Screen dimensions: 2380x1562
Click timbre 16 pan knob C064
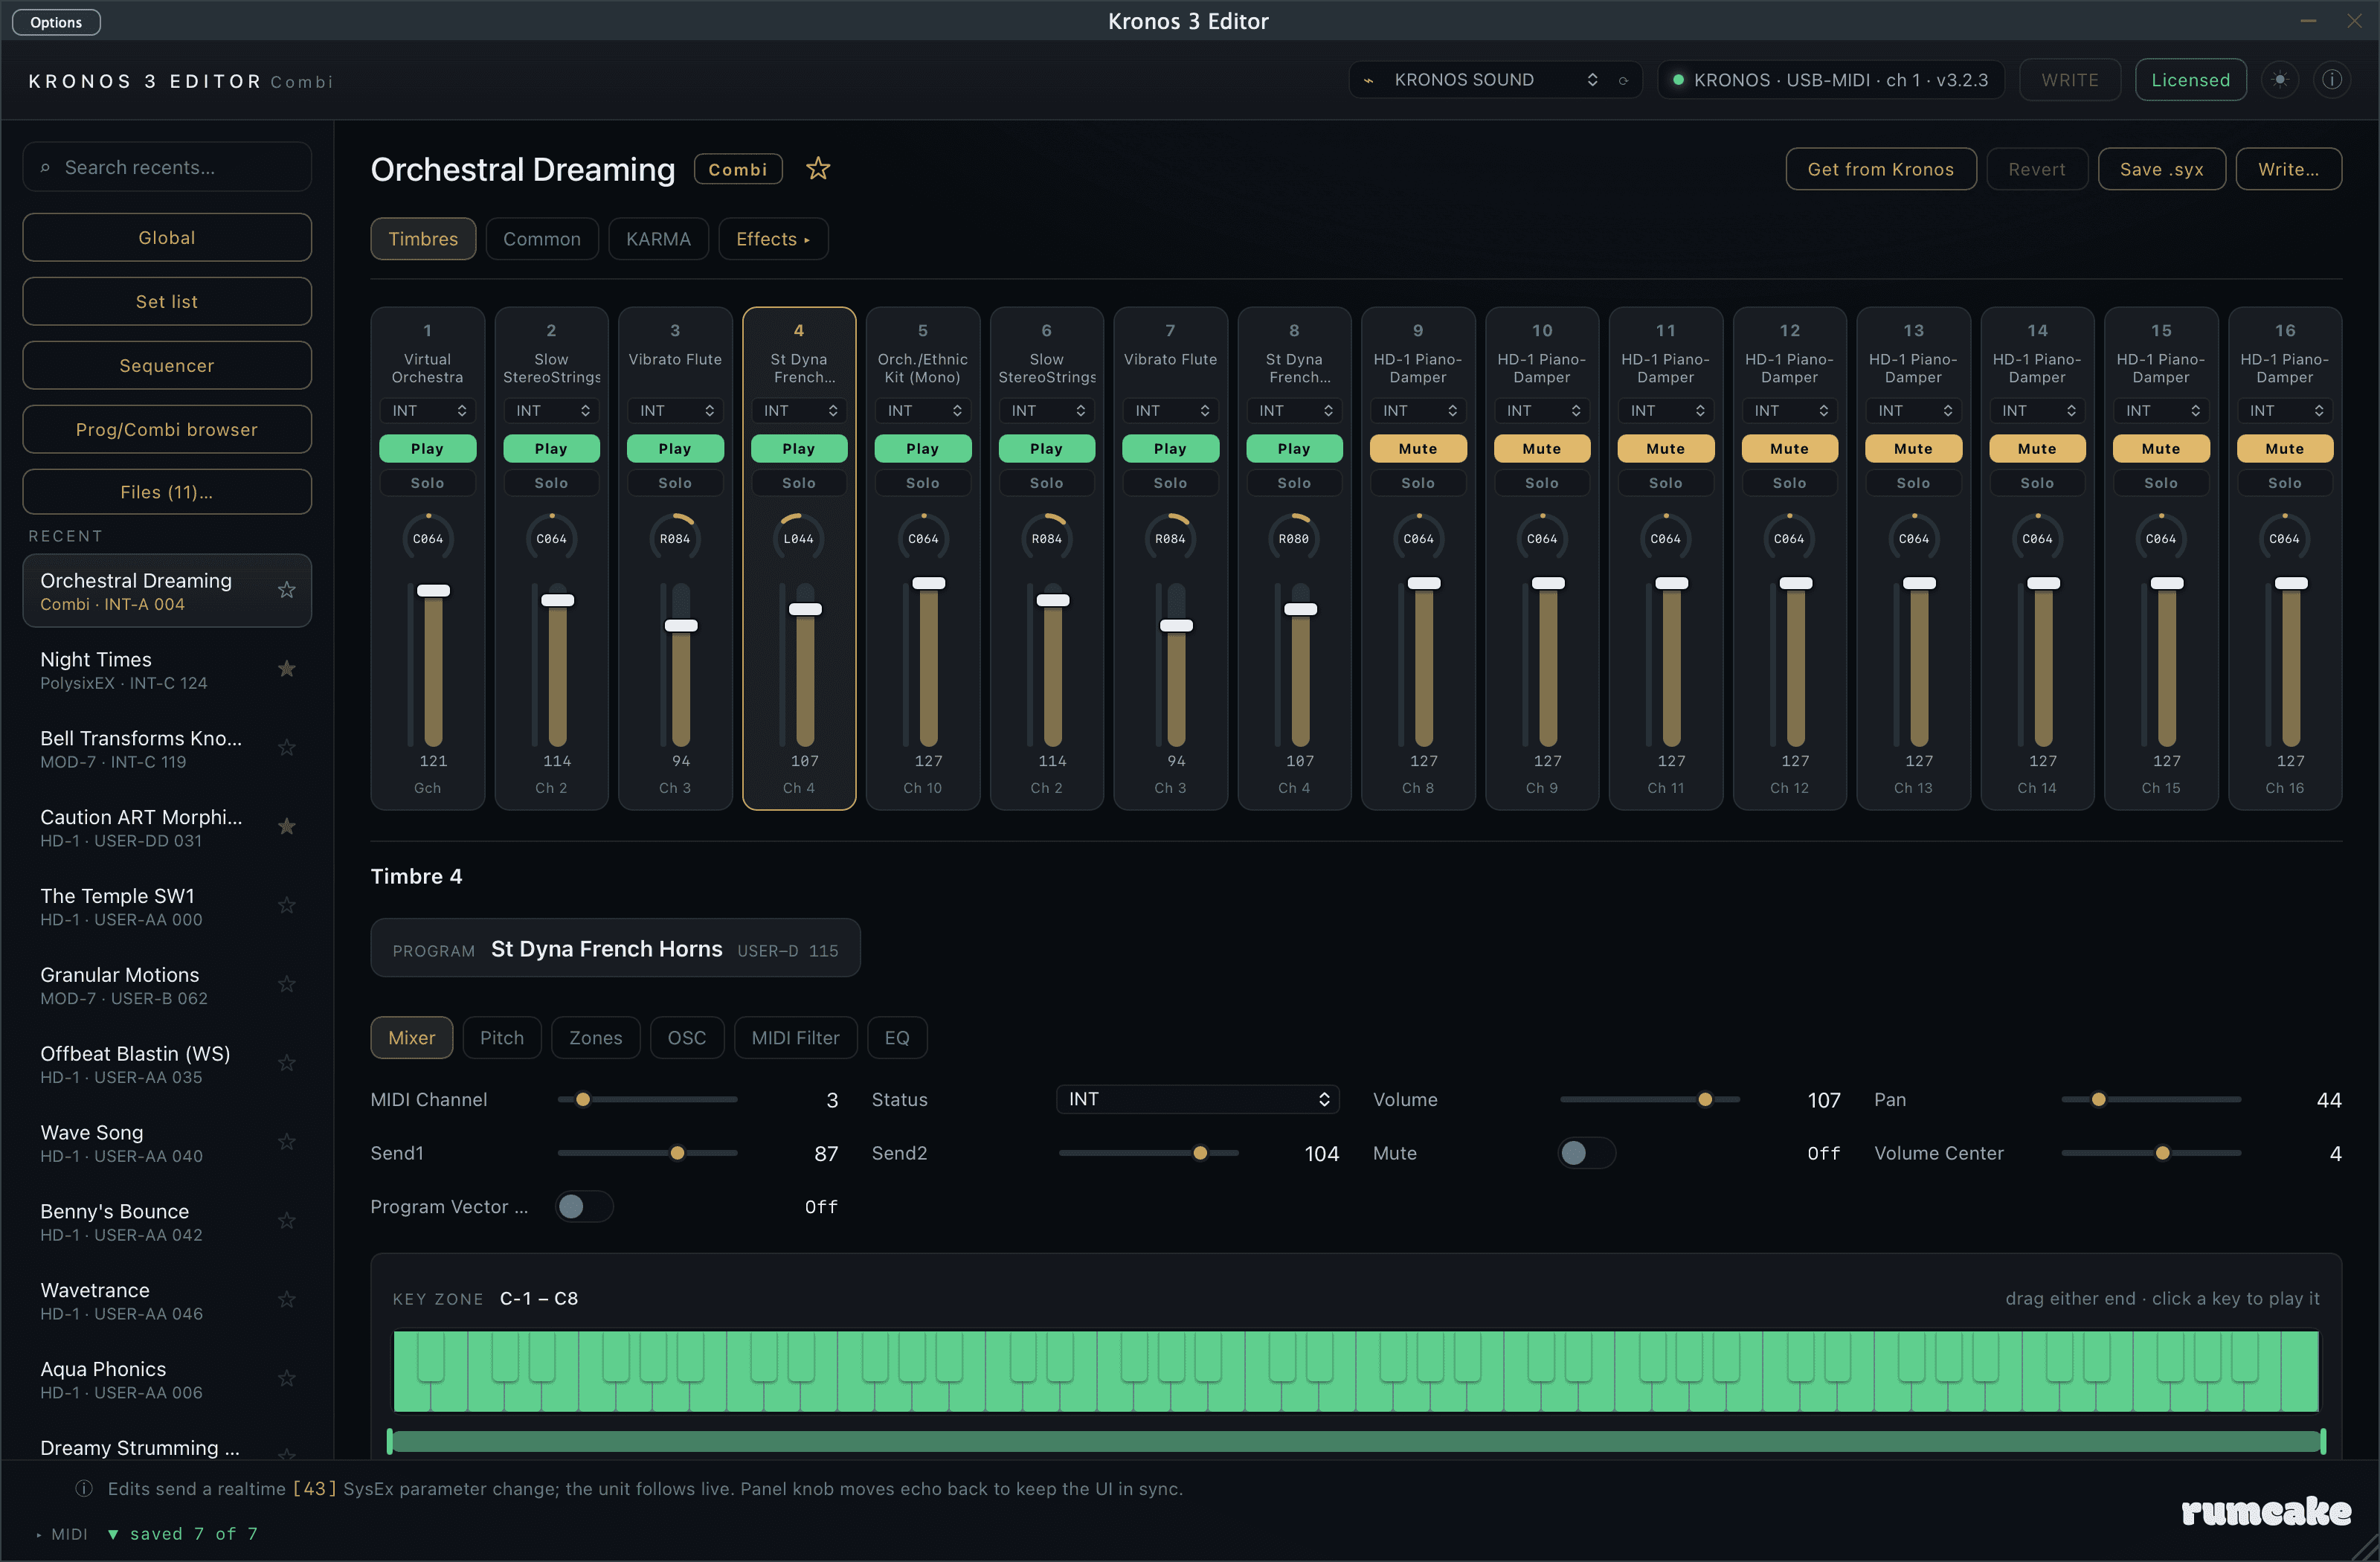pyautogui.click(x=2285, y=538)
